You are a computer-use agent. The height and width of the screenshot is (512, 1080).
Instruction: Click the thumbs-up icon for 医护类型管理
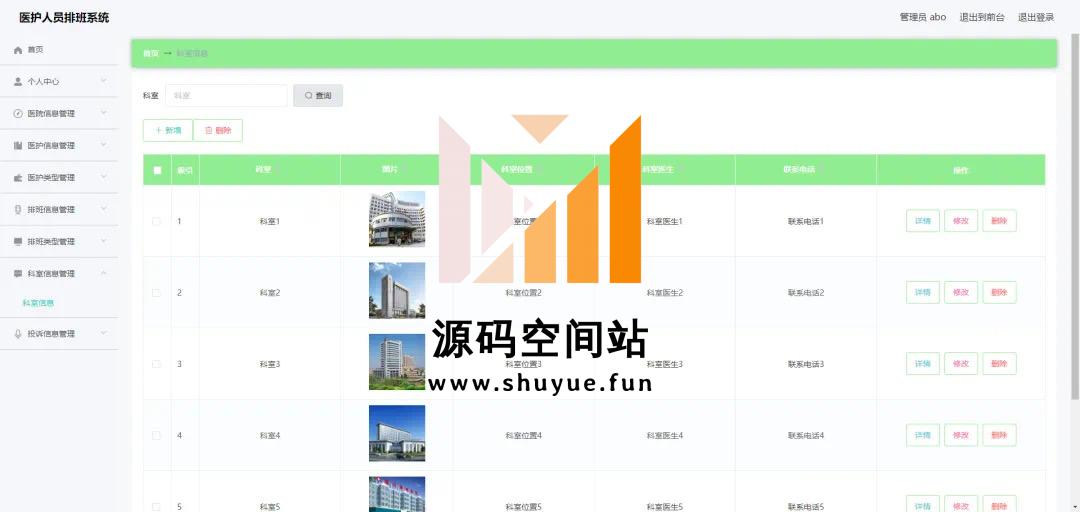tap(18, 178)
